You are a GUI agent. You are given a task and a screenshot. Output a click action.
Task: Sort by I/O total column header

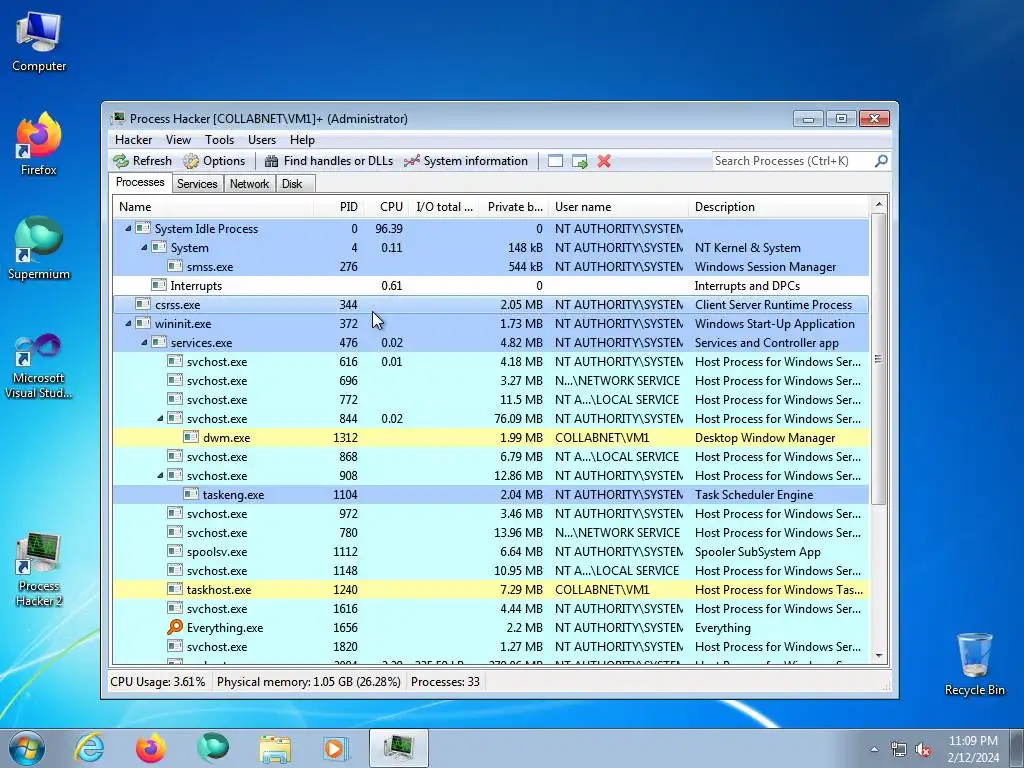click(x=445, y=207)
